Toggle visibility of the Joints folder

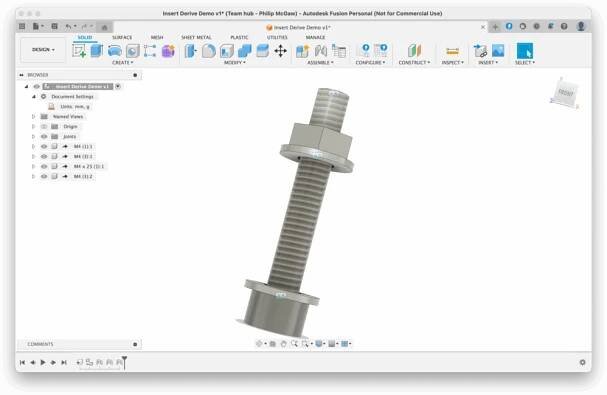[x=44, y=137]
